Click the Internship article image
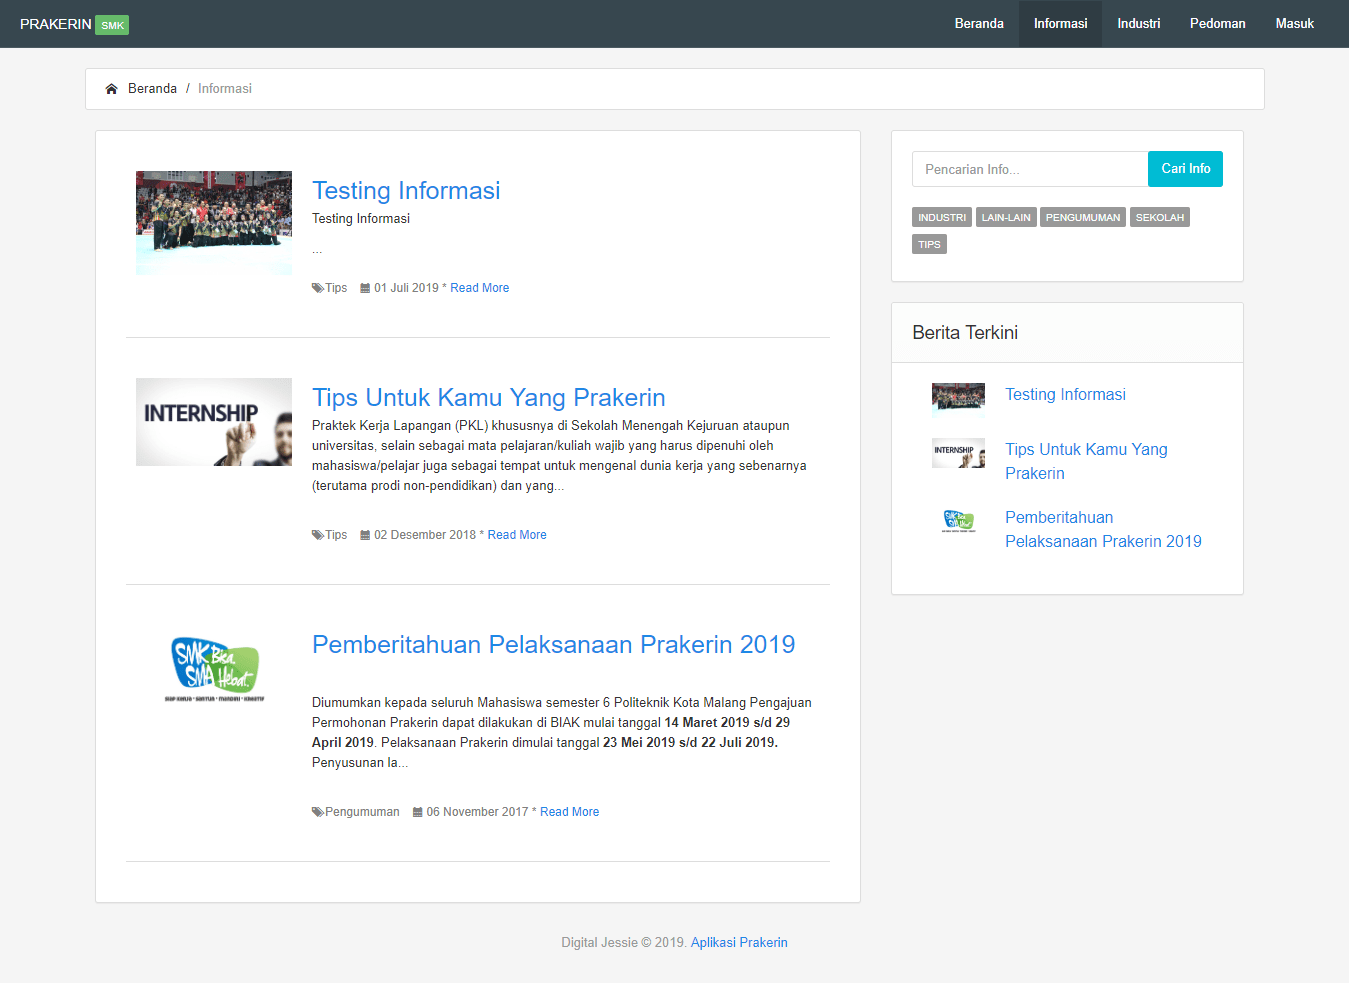 [214, 422]
